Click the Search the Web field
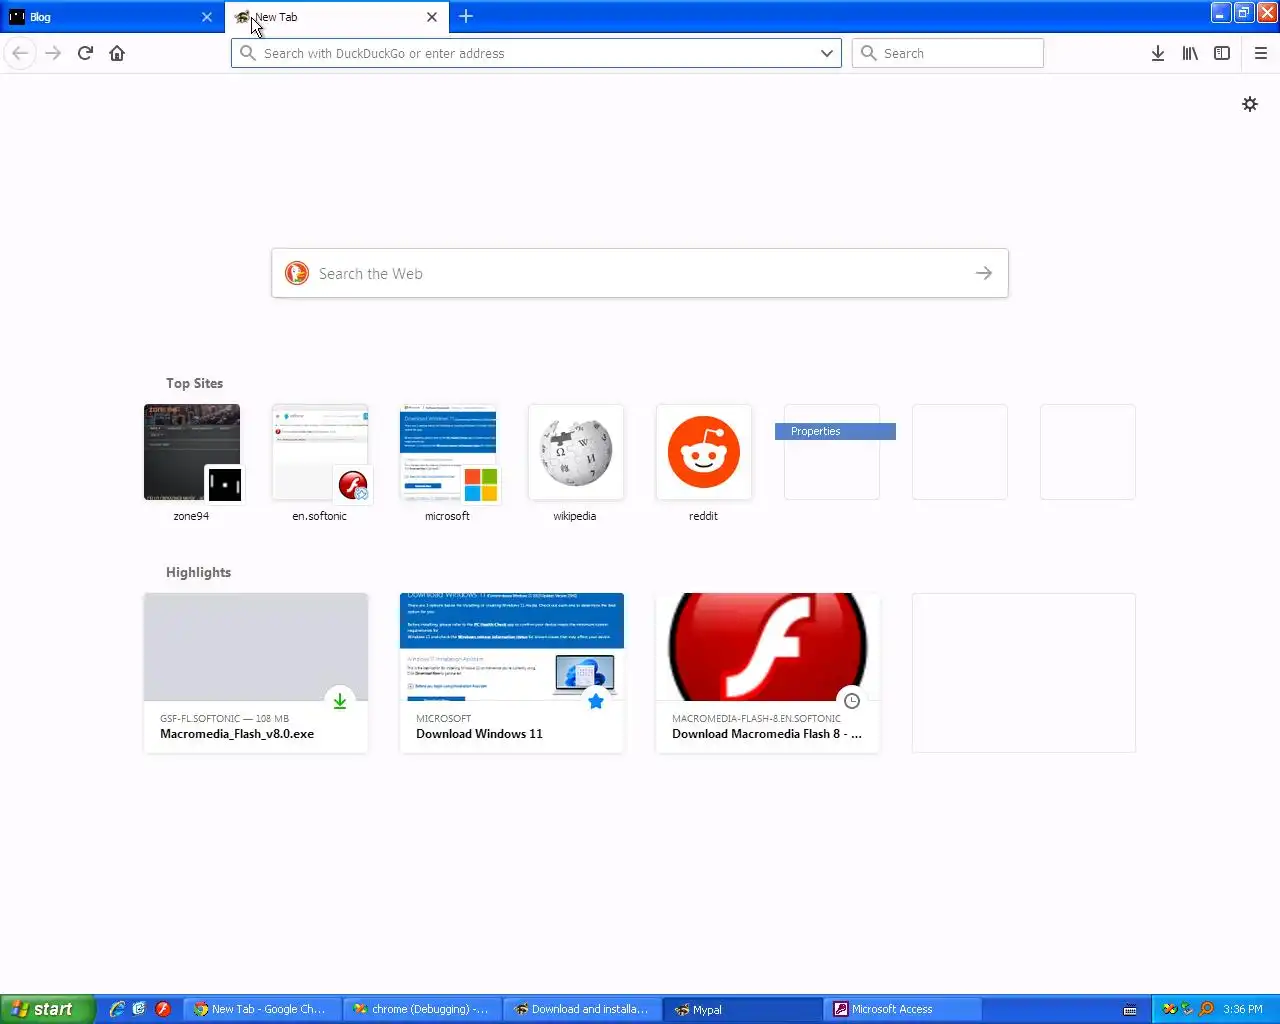The width and height of the screenshot is (1280, 1024). 640,273
